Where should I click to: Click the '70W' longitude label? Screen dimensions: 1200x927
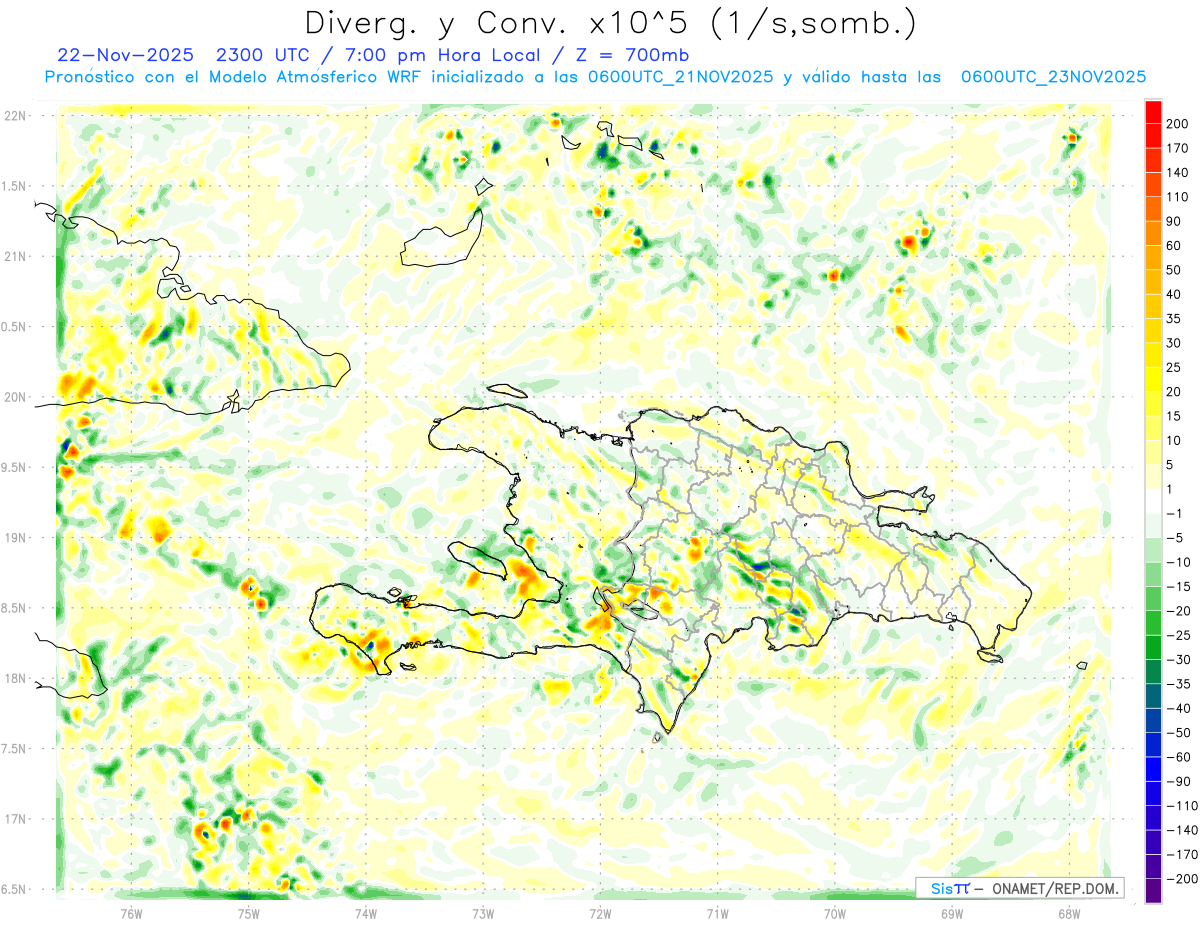point(835,913)
